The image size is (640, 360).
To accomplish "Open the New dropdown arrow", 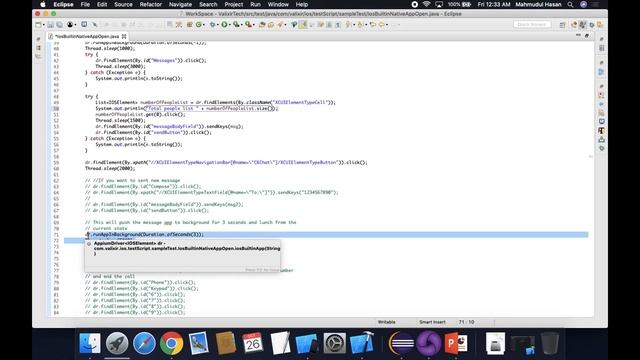I will (x=43, y=25).
